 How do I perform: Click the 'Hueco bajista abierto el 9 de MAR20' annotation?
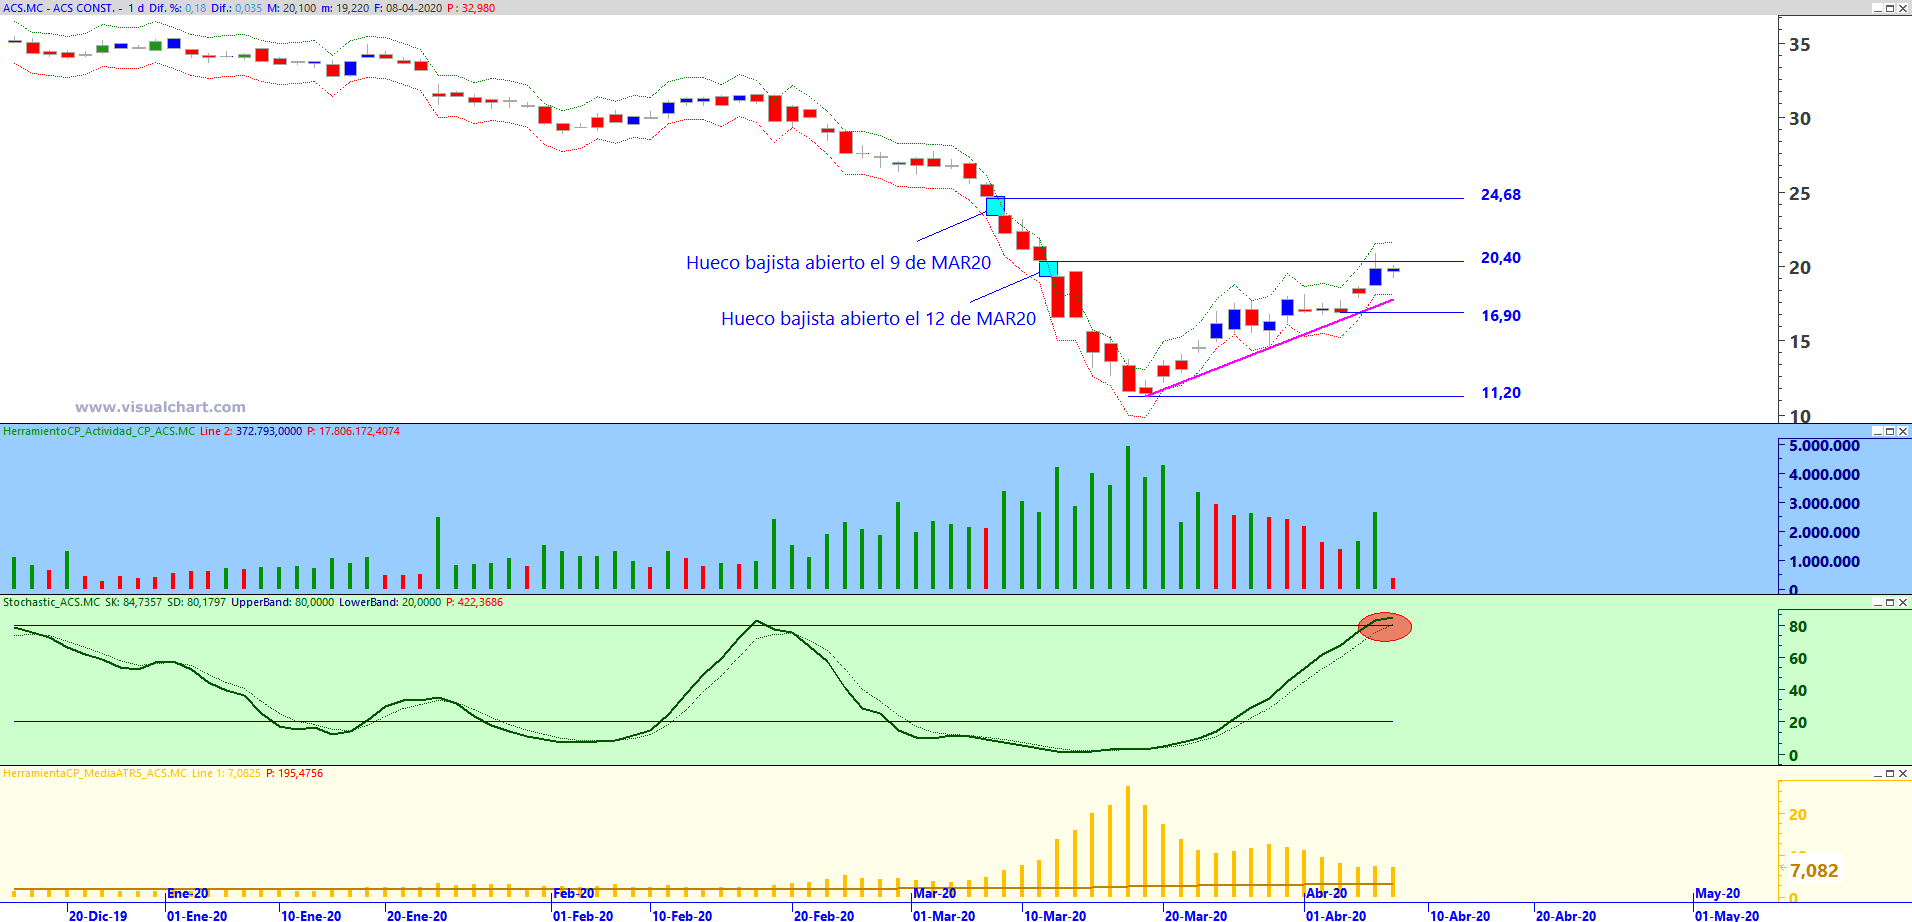point(838,263)
